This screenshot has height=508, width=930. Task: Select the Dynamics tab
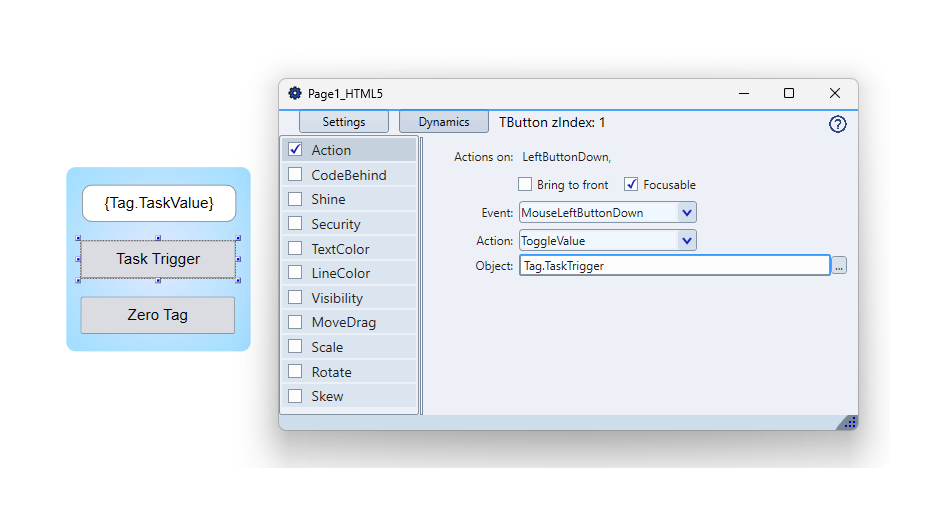click(x=443, y=122)
